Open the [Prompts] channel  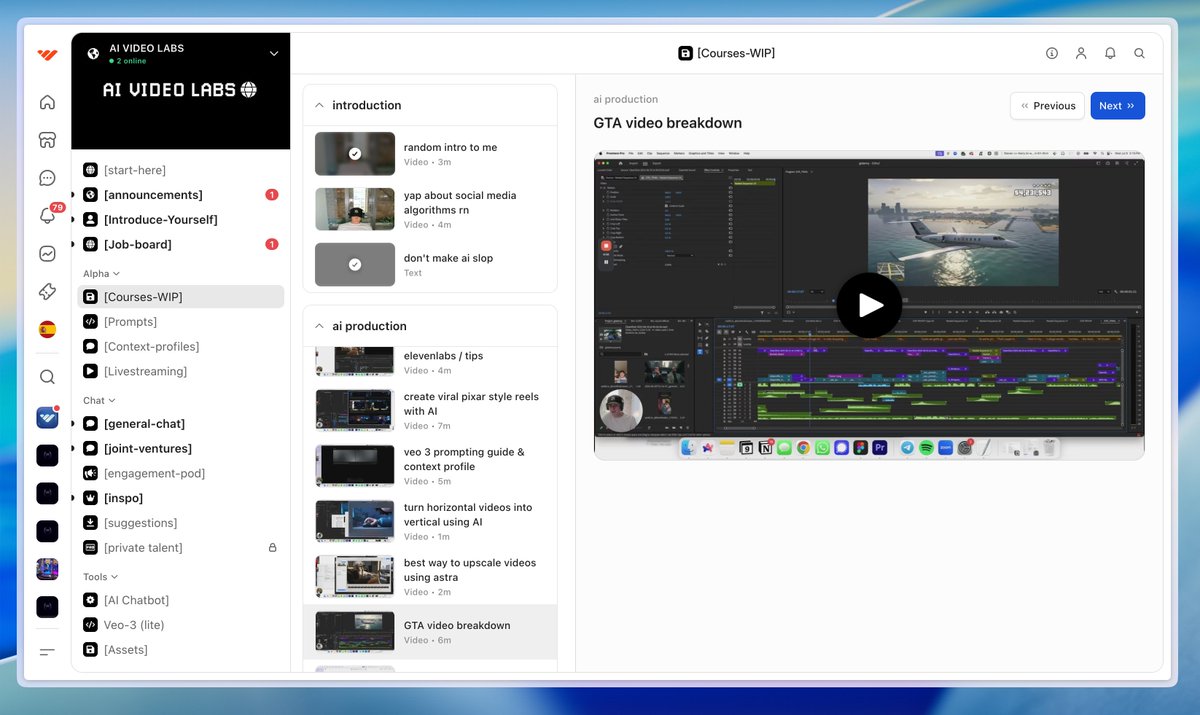tap(180, 322)
